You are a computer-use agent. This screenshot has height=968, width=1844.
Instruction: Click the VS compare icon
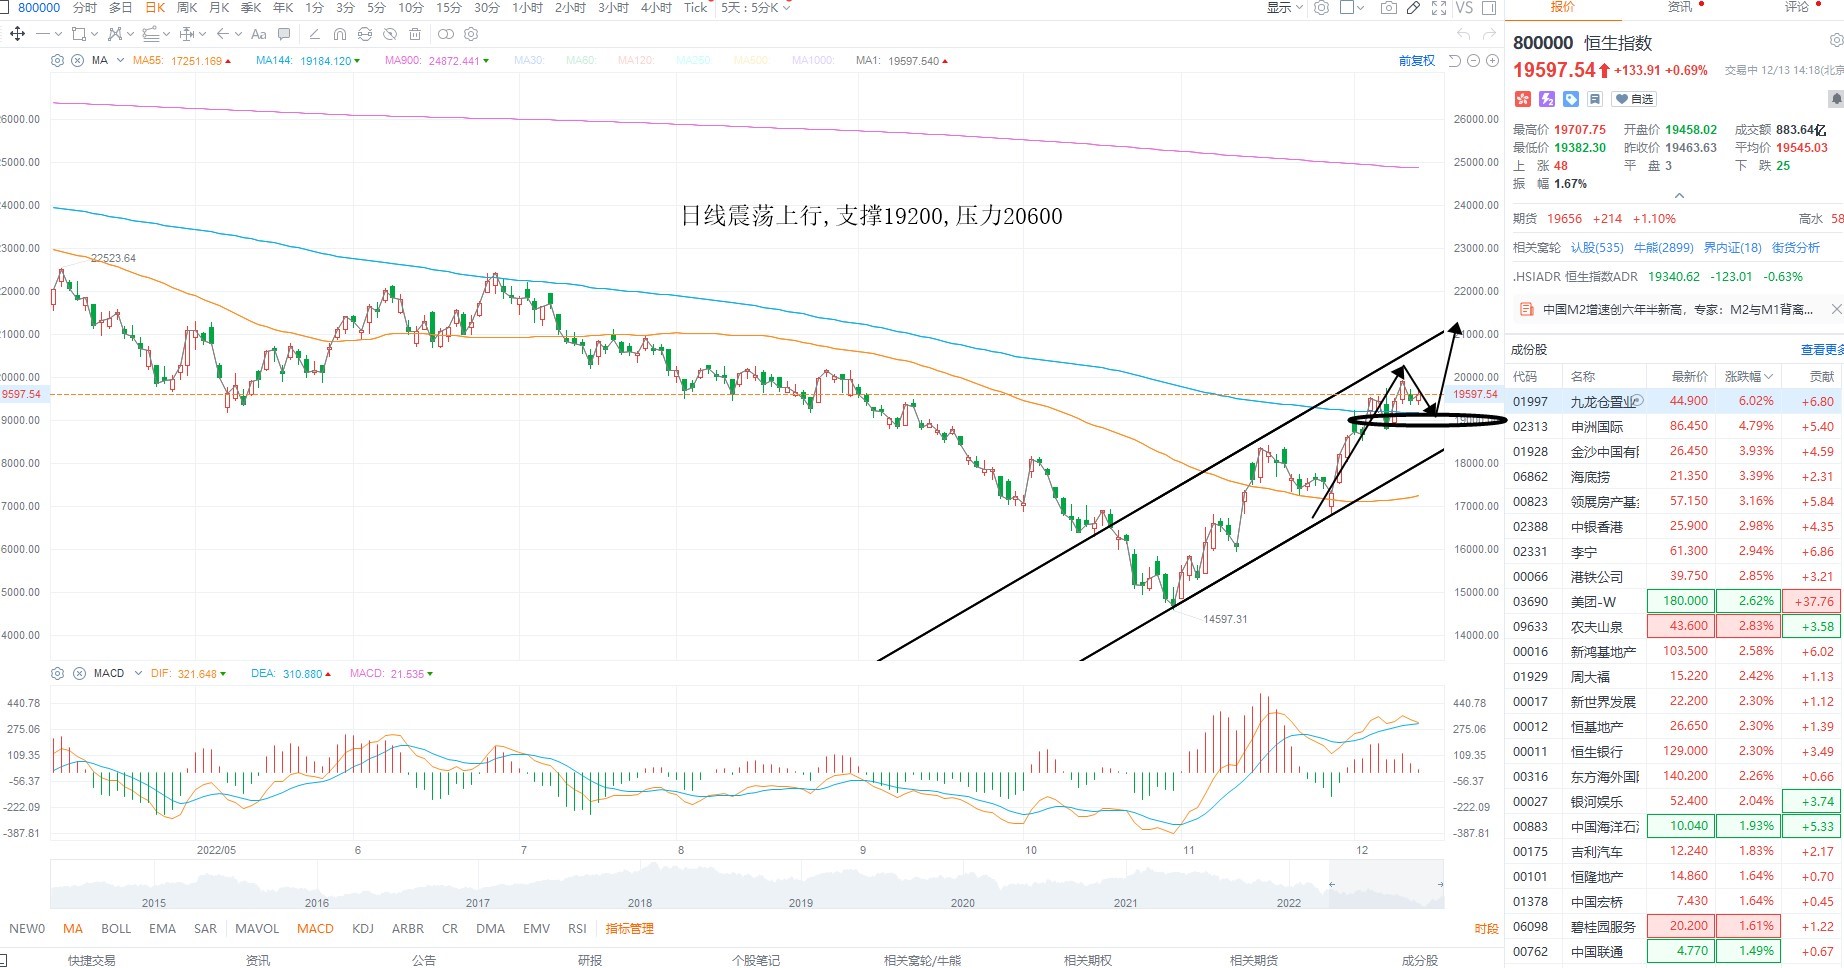click(1464, 8)
